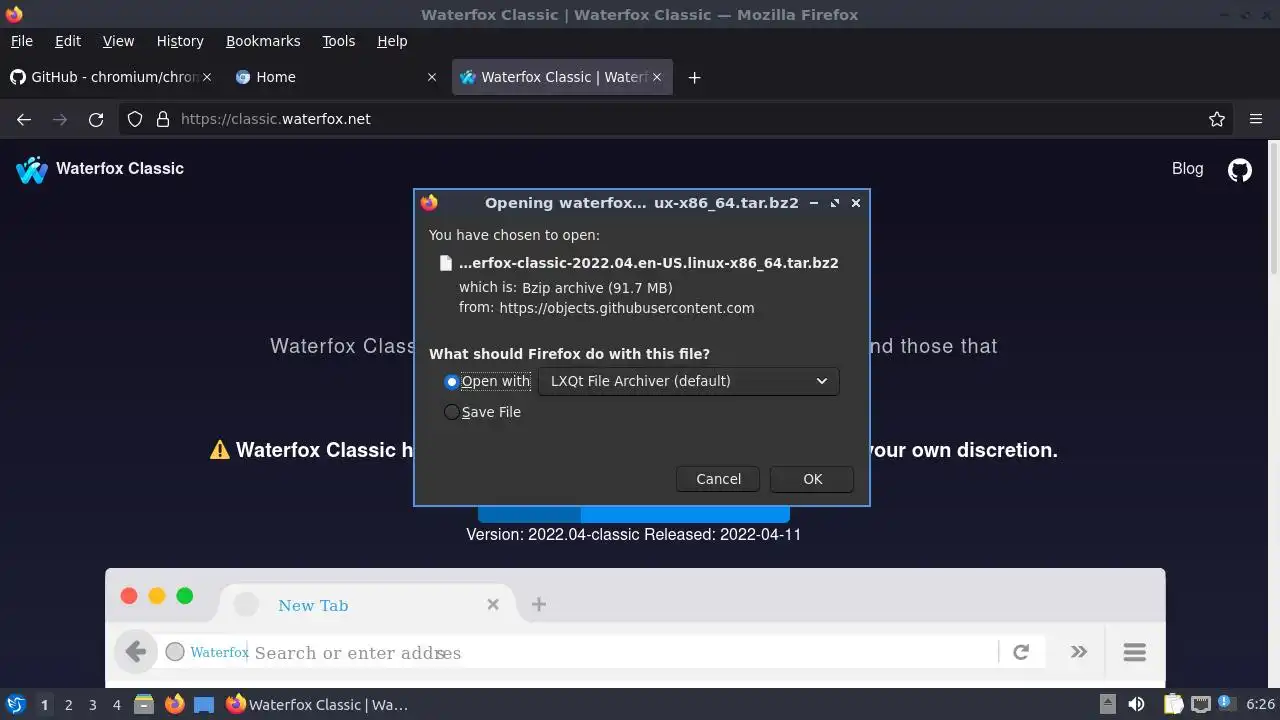Switch to virtual desktop 2
Viewport: 1280px width, 720px height.
(x=68, y=705)
